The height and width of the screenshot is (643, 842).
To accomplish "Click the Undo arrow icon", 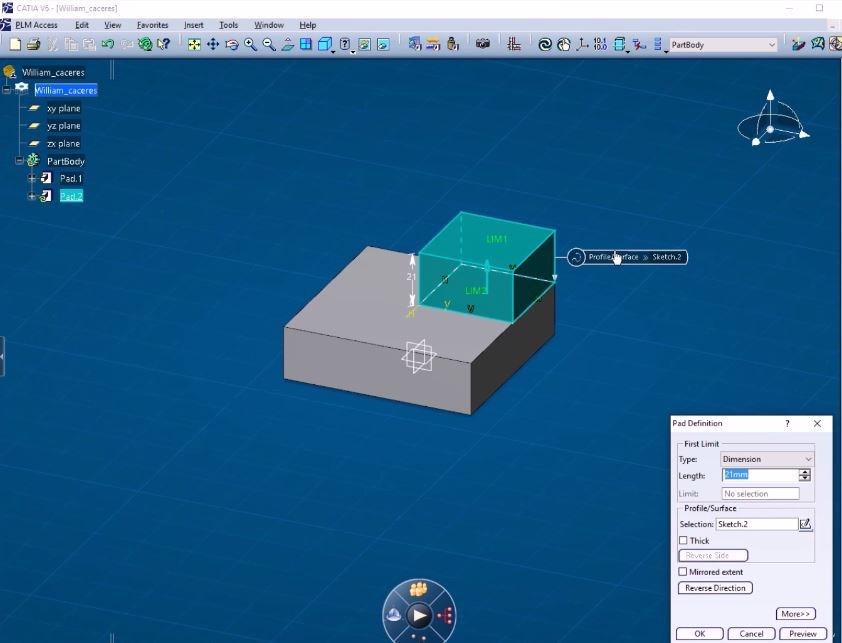I will coord(106,44).
